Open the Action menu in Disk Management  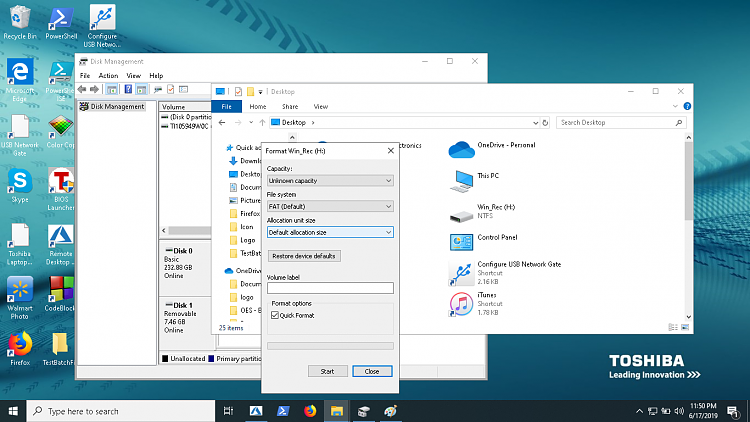tap(108, 76)
